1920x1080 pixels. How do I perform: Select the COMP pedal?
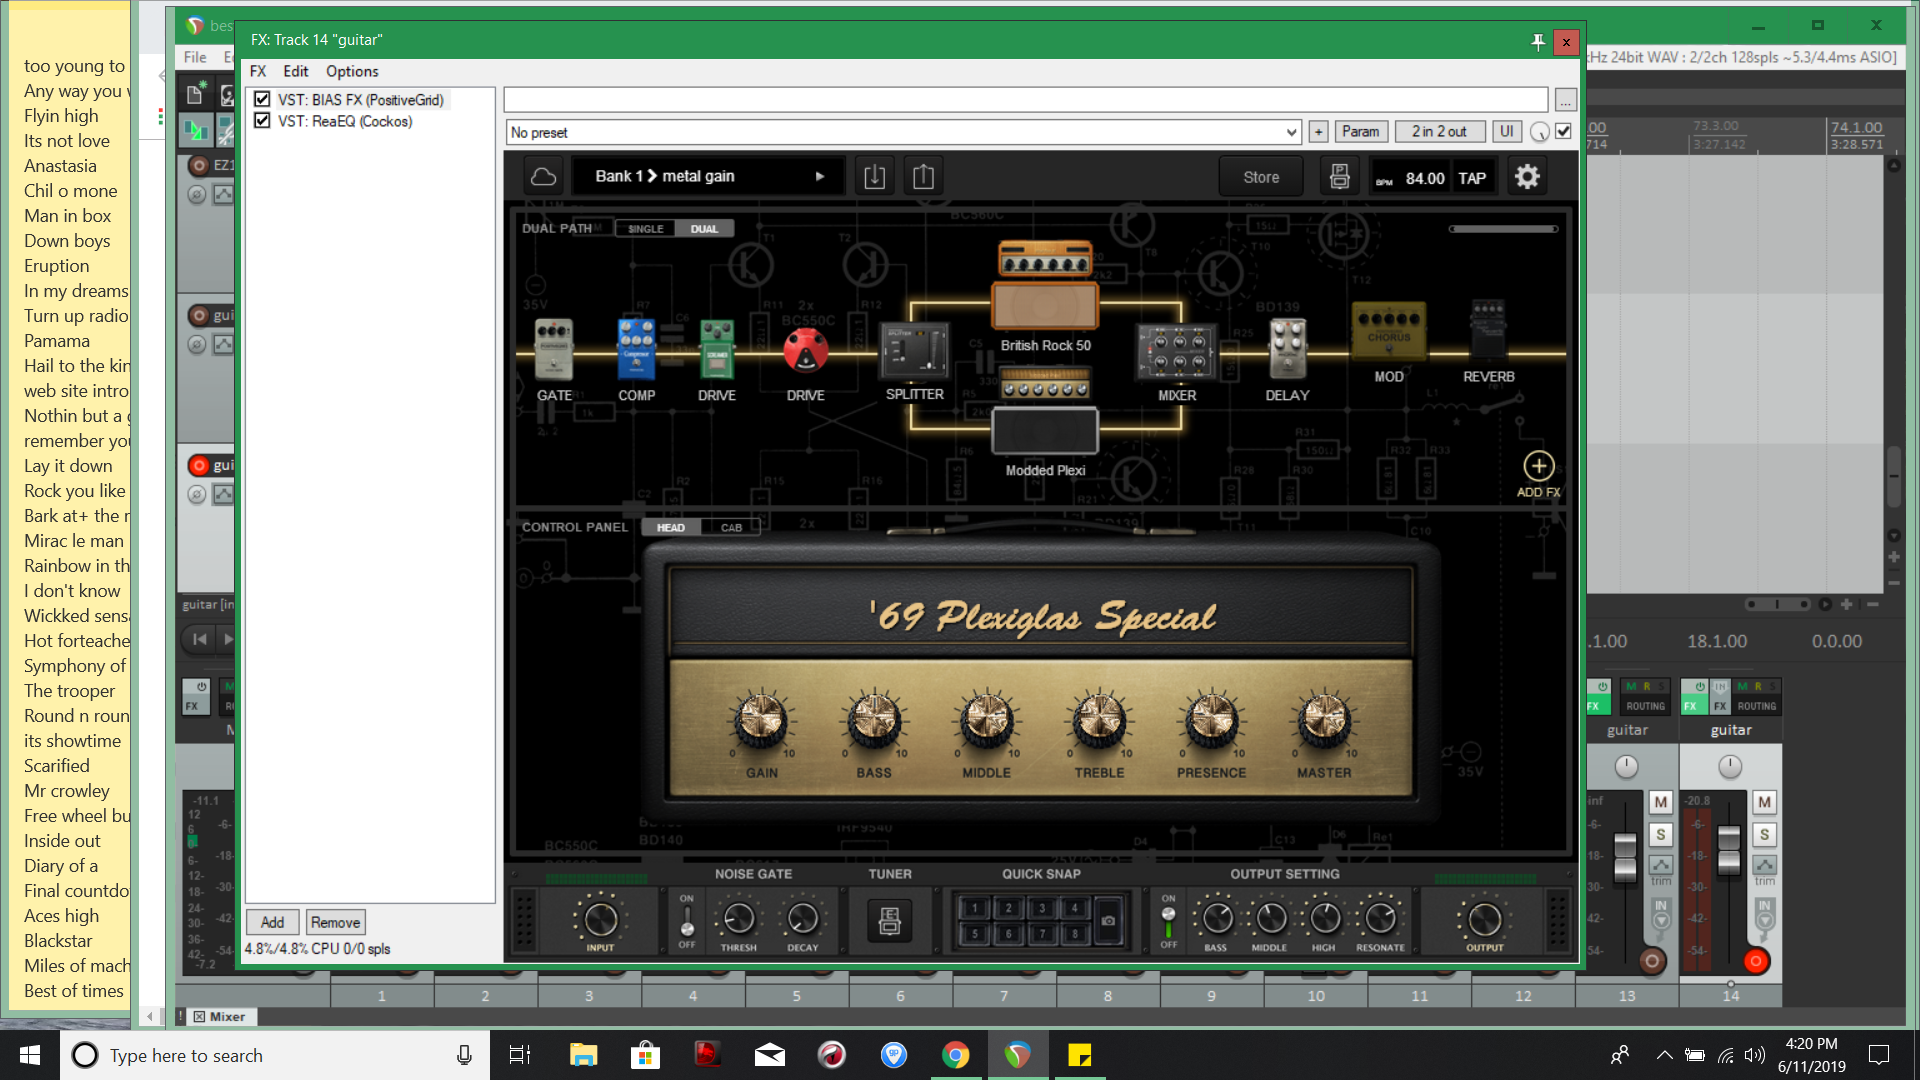click(x=636, y=349)
